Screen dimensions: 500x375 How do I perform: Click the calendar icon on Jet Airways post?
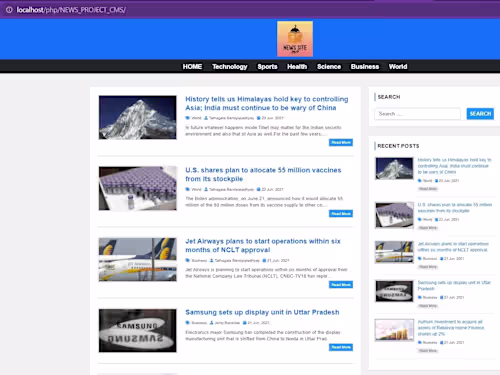pyautogui.click(x=264, y=260)
